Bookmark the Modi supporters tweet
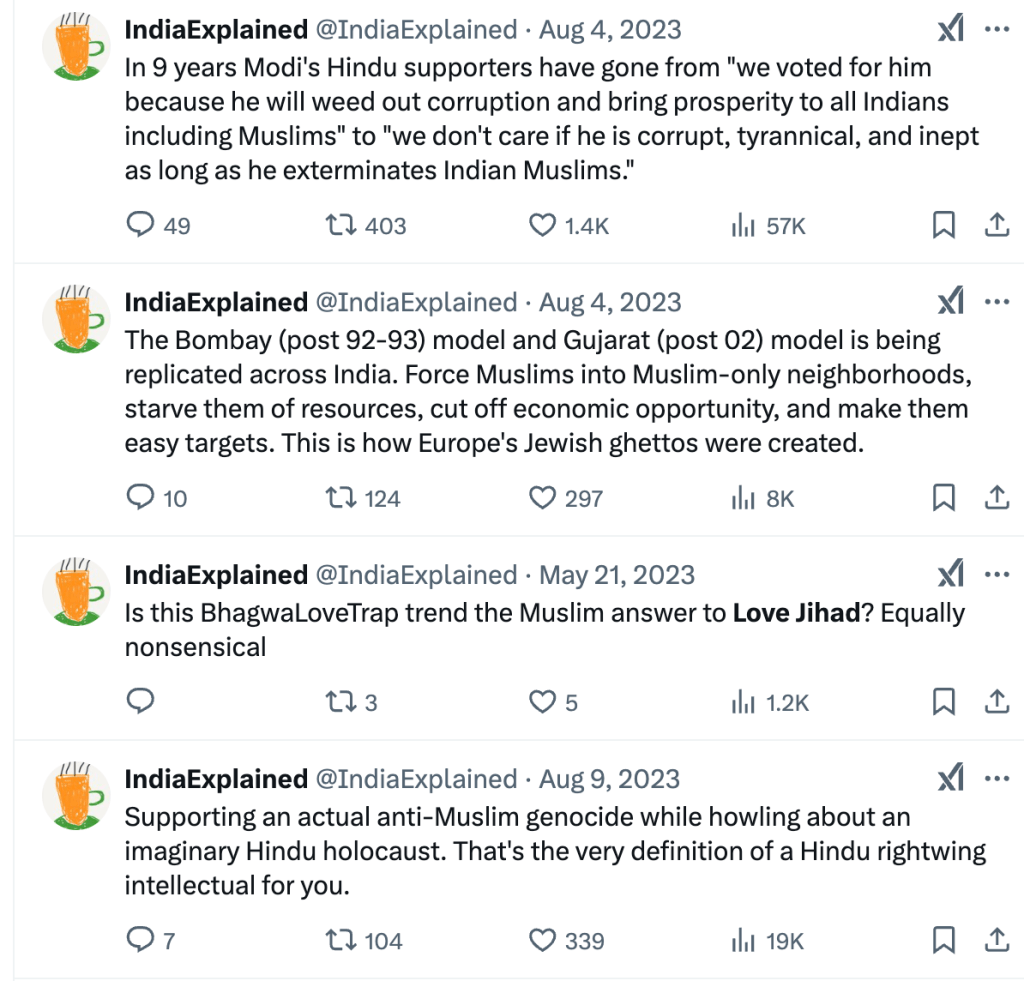This screenshot has height=981, width=1024. [x=943, y=226]
